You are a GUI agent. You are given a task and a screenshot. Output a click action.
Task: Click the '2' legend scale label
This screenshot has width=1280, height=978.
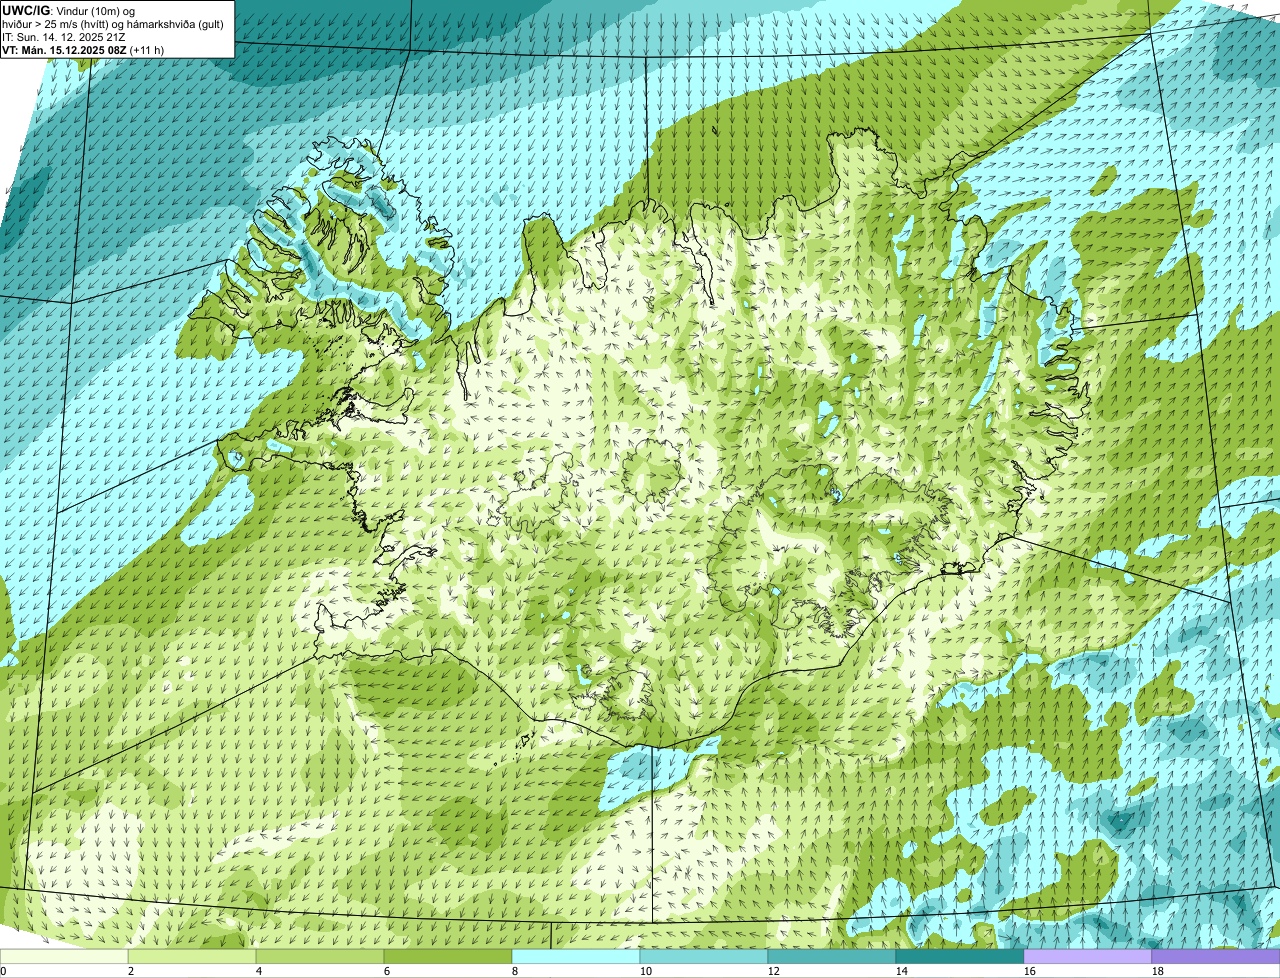point(131,971)
